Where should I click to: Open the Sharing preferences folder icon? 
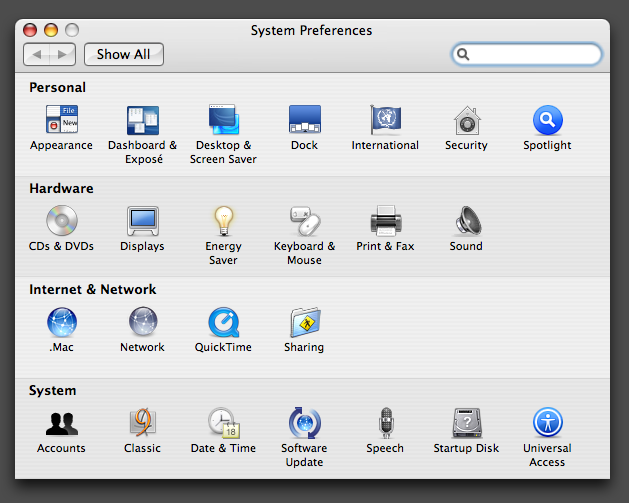coord(305,322)
